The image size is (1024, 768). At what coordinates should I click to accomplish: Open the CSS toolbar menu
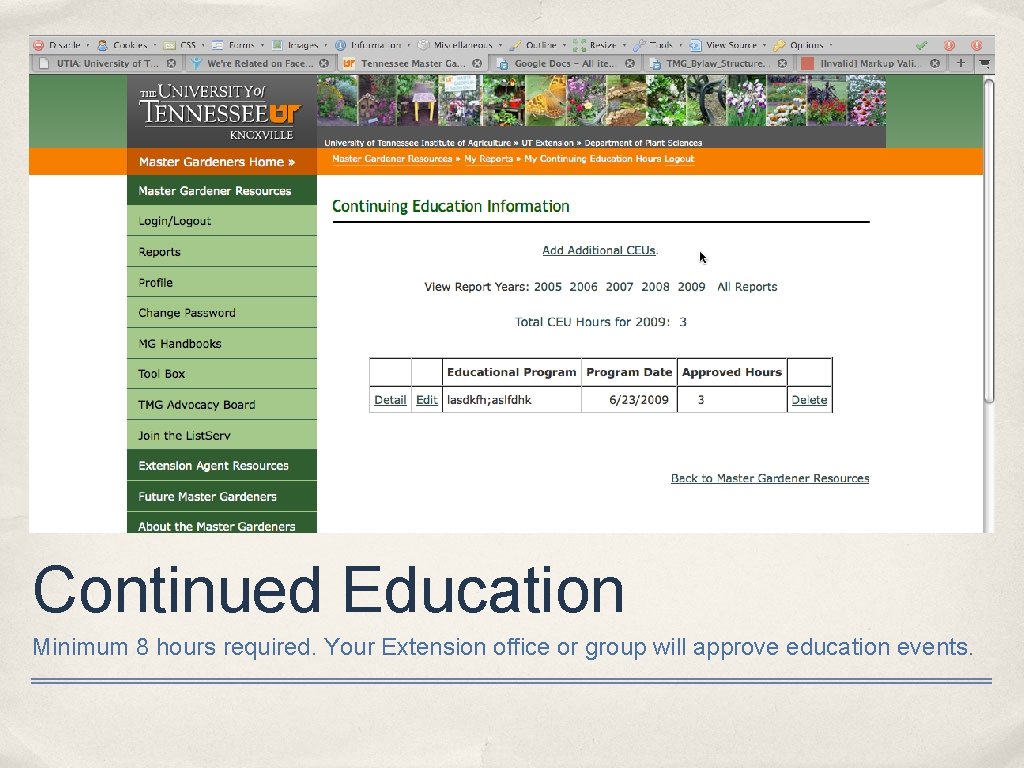[x=184, y=45]
